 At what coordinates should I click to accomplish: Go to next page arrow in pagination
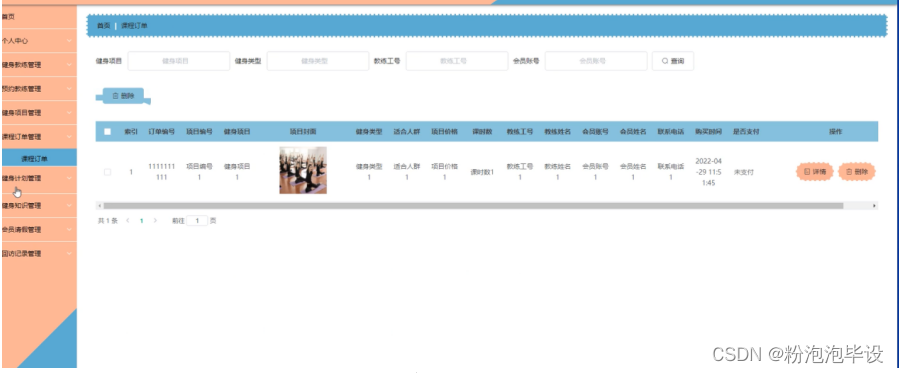[x=155, y=221]
